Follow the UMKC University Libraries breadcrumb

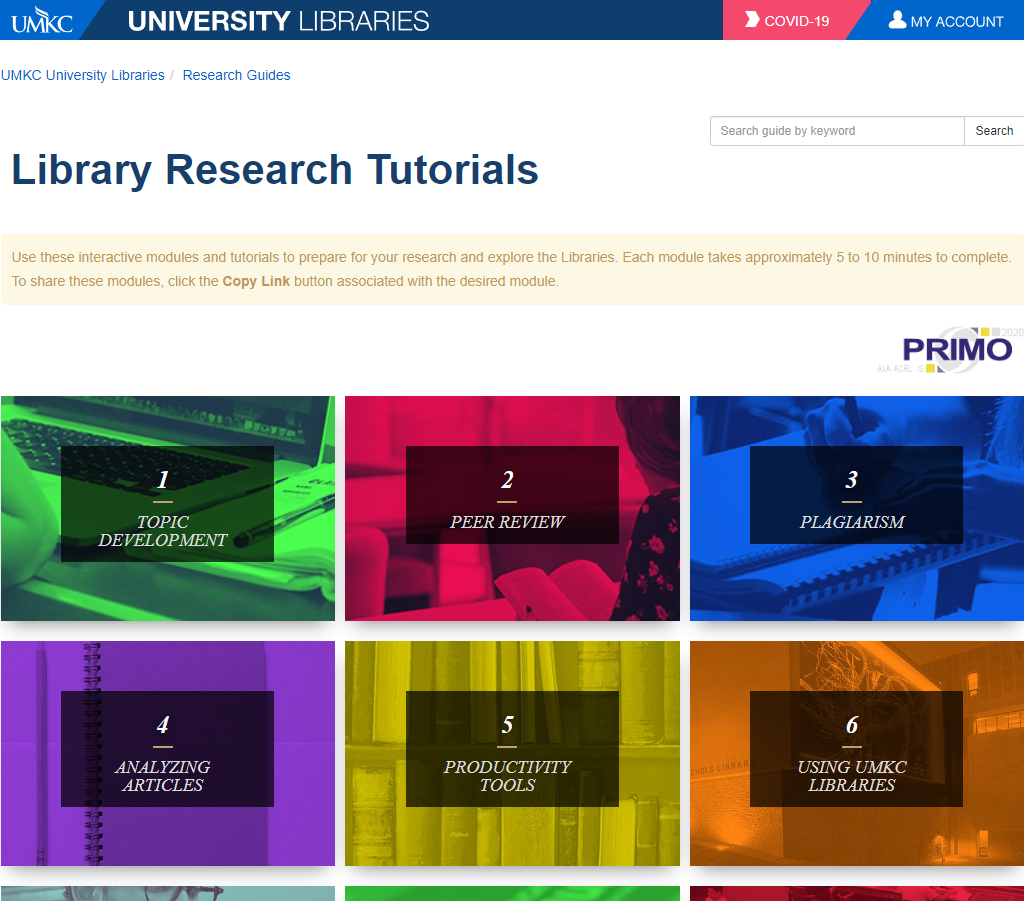[x=83, y=75]
